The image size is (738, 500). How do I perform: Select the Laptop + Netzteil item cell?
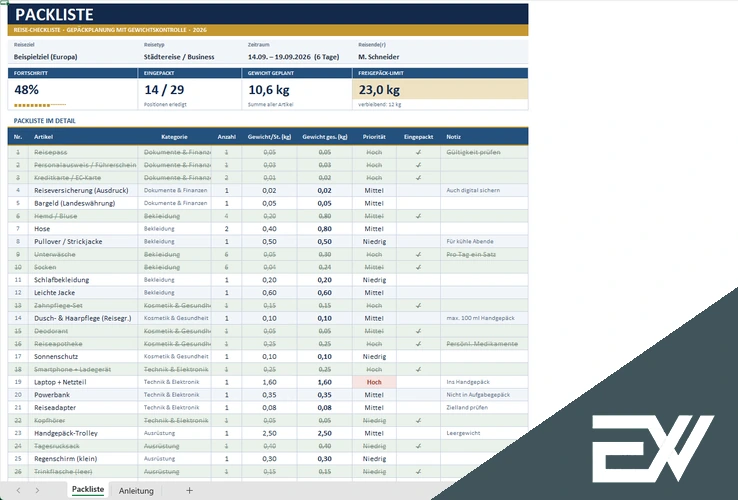(83, 382)
